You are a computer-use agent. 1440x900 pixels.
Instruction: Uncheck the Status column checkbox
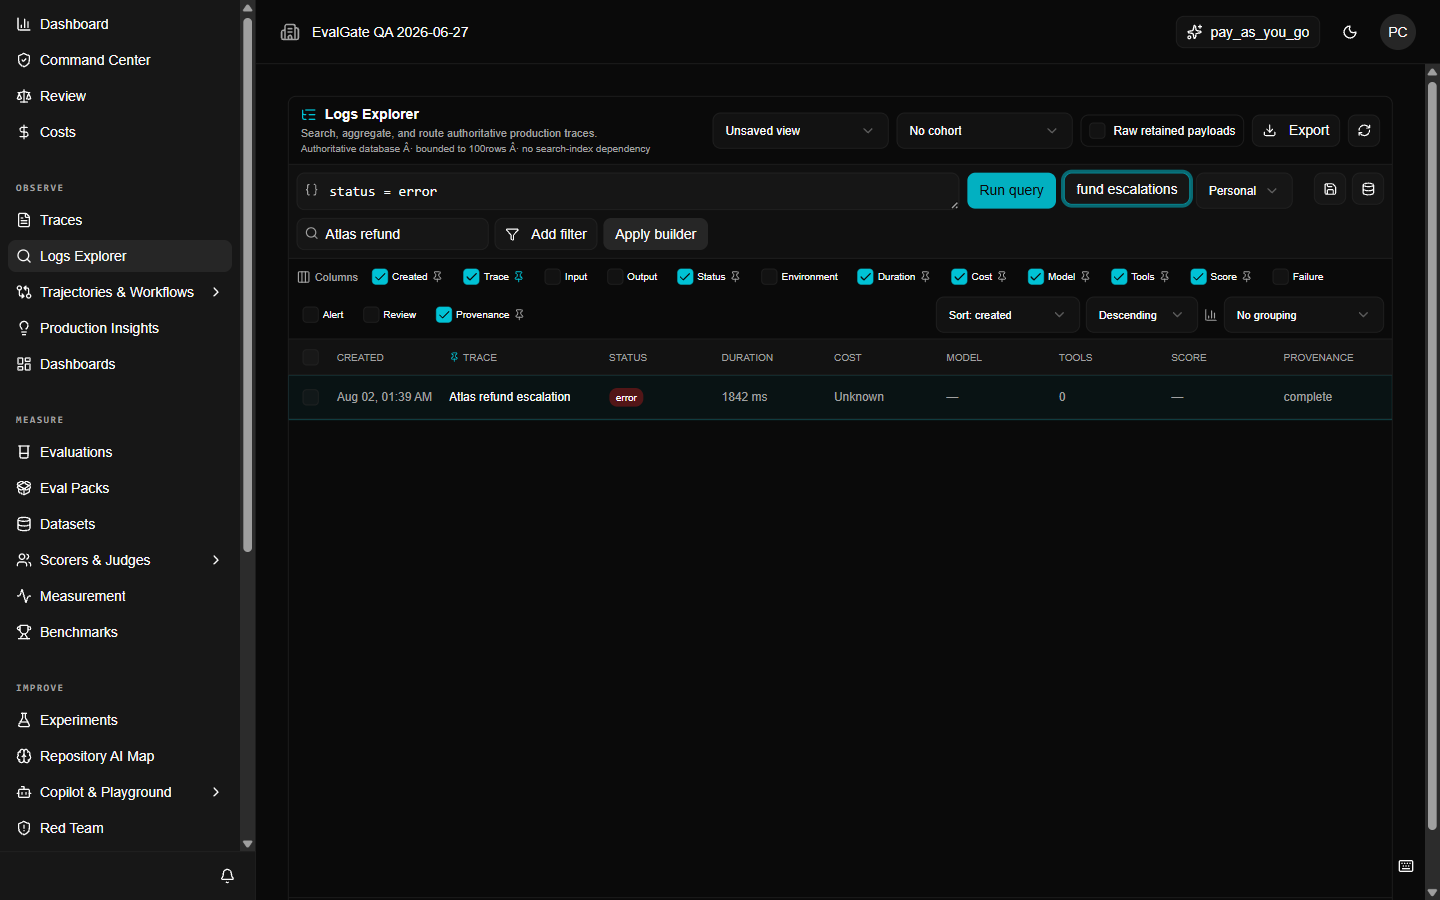click(x=685, y=277)
